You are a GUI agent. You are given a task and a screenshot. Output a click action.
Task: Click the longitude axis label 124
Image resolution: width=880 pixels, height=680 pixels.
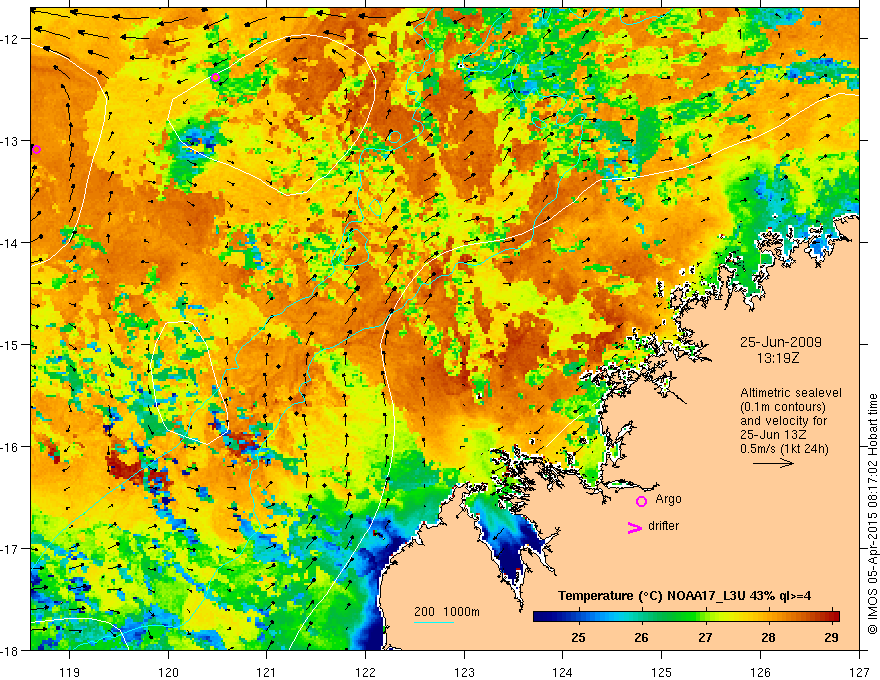pyautogui.click(x=563, y=672)
